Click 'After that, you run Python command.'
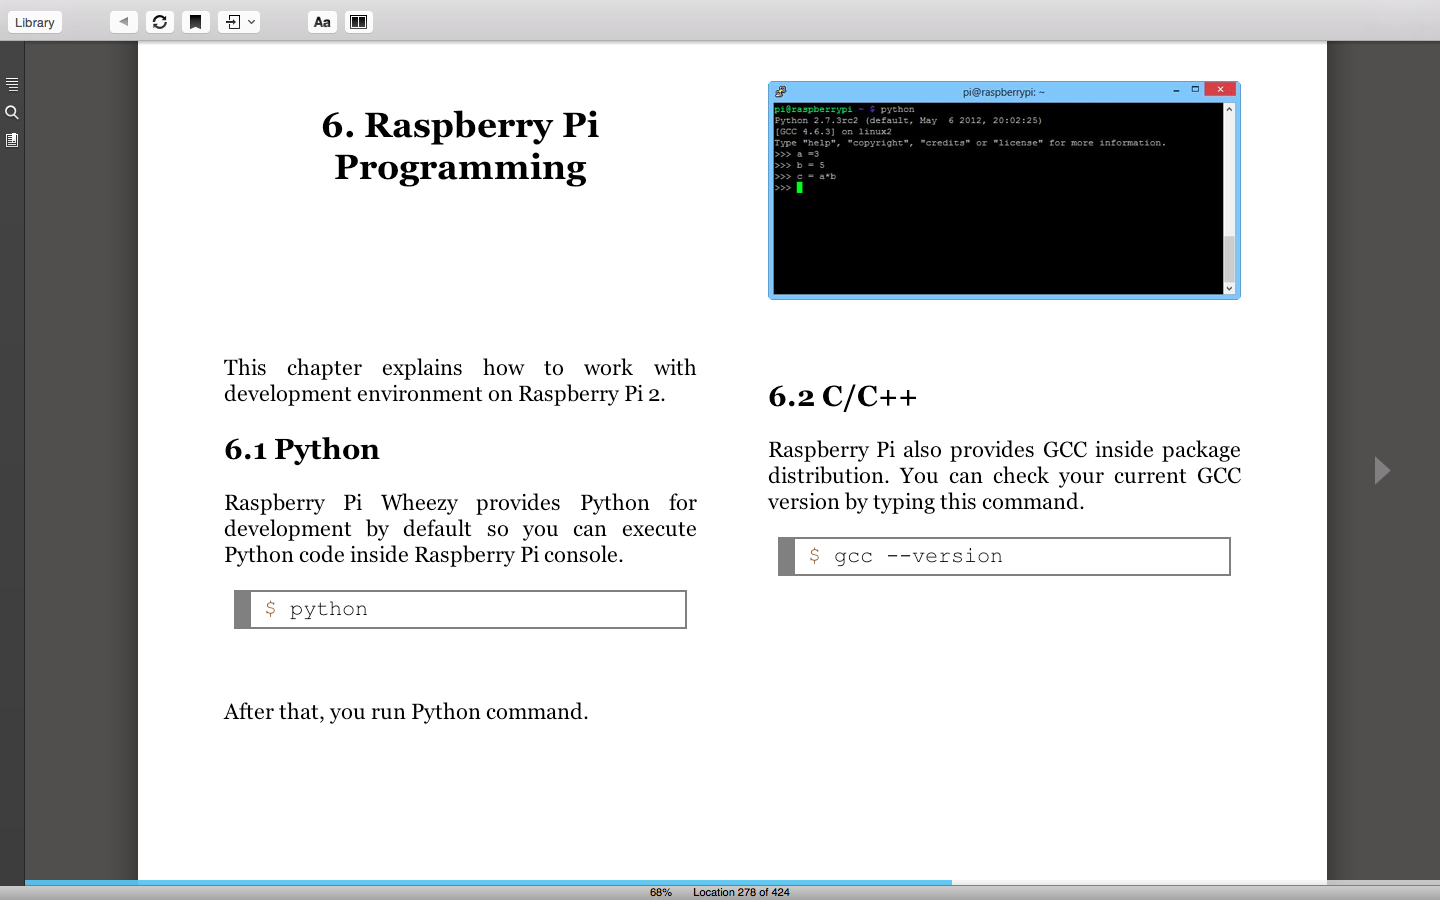Screen dimensions: 1440x900 tap(406, 711)
